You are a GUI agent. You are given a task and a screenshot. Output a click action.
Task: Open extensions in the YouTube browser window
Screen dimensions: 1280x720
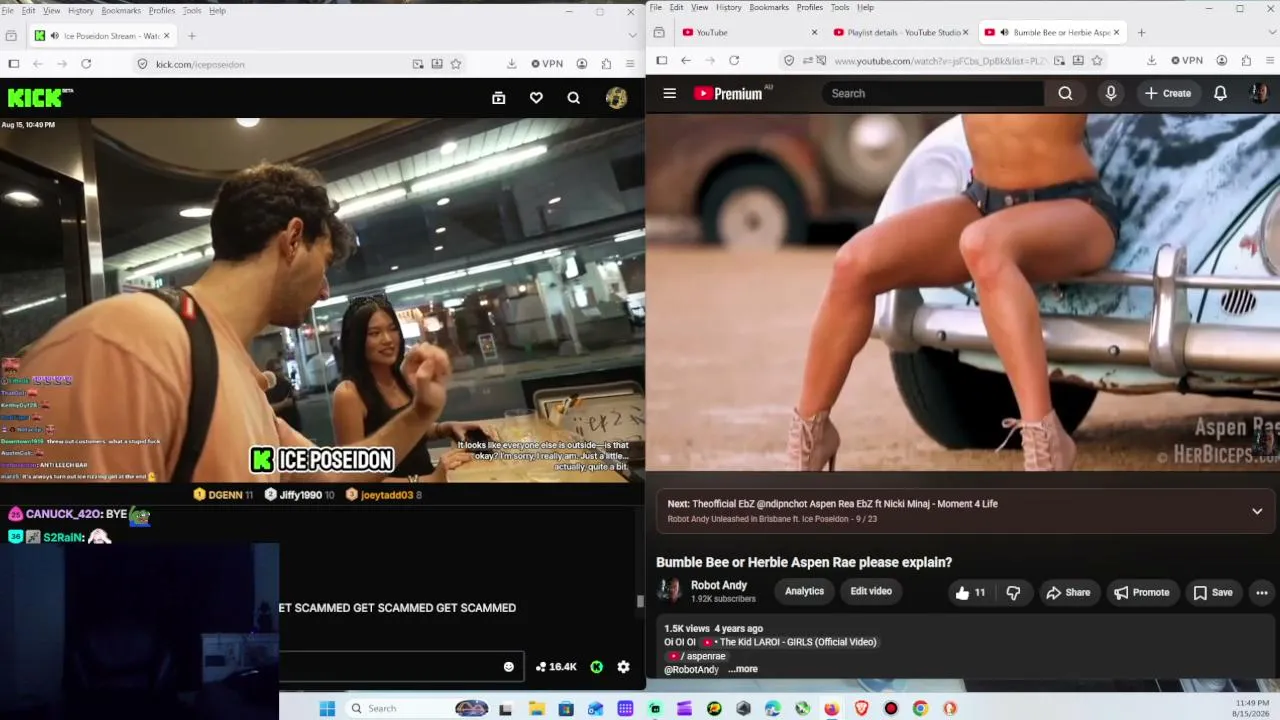(x=1246, y=60)
